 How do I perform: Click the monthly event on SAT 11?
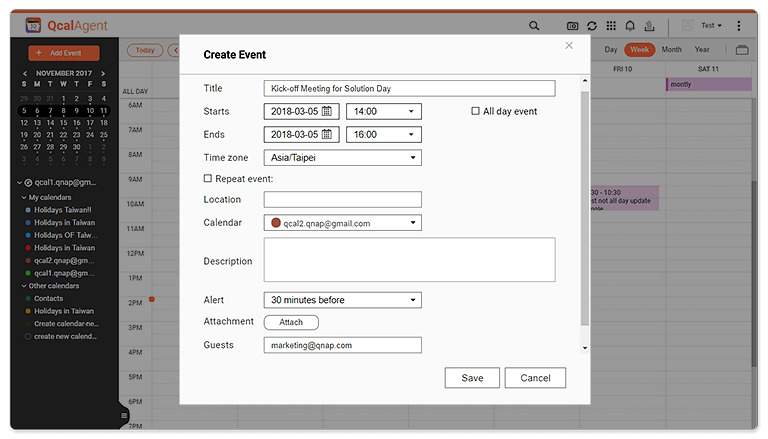tap(709, 84)
